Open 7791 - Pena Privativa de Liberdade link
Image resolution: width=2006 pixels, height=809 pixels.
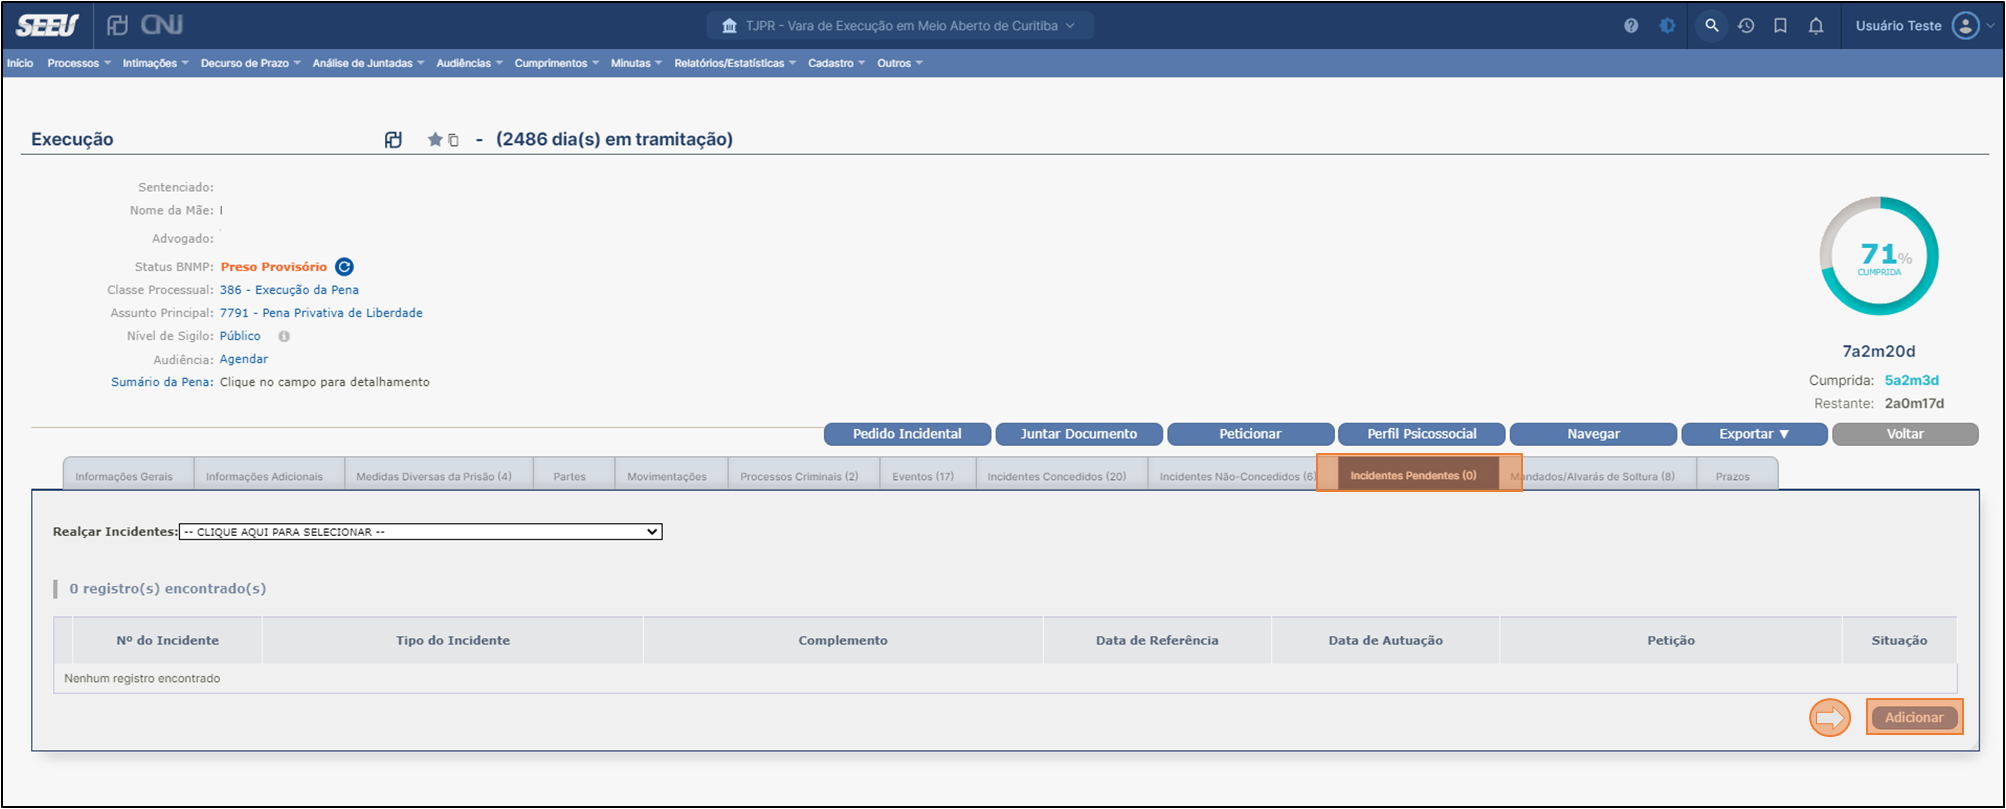tap(321, 313)
